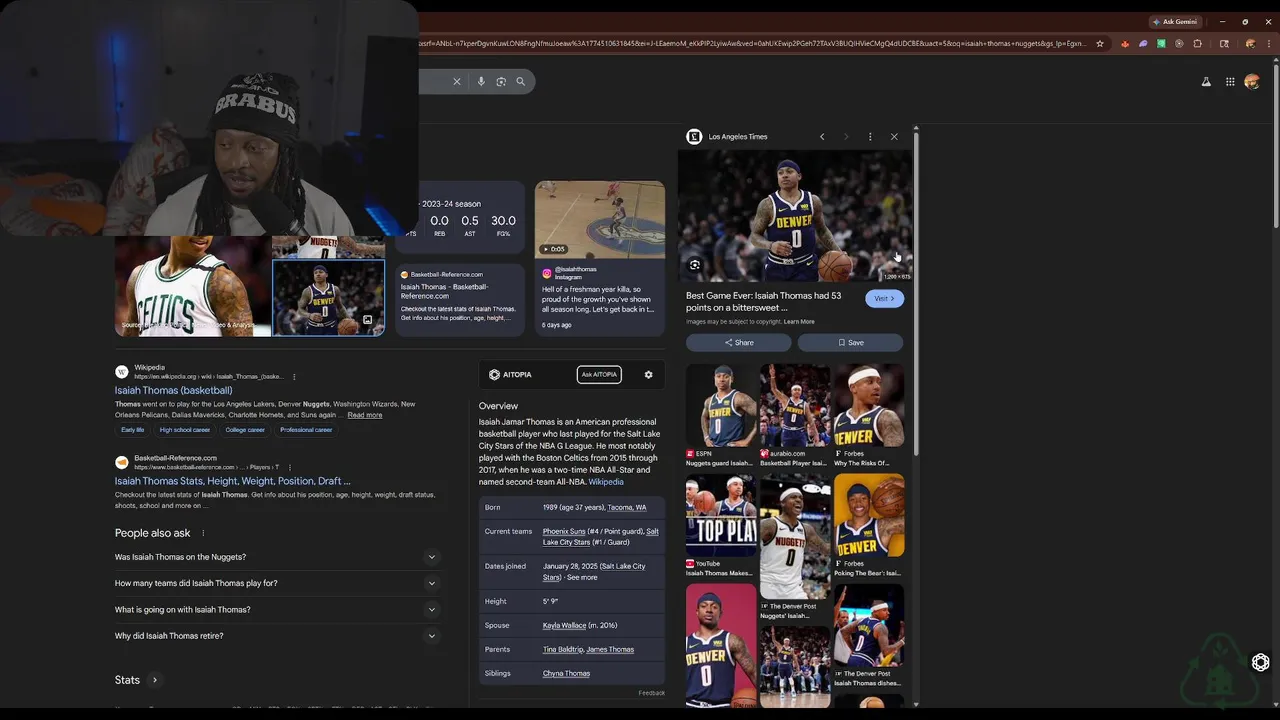The image size is (1280, 720).
Task: Select the Early life chip
Action: tap(133, 430)
